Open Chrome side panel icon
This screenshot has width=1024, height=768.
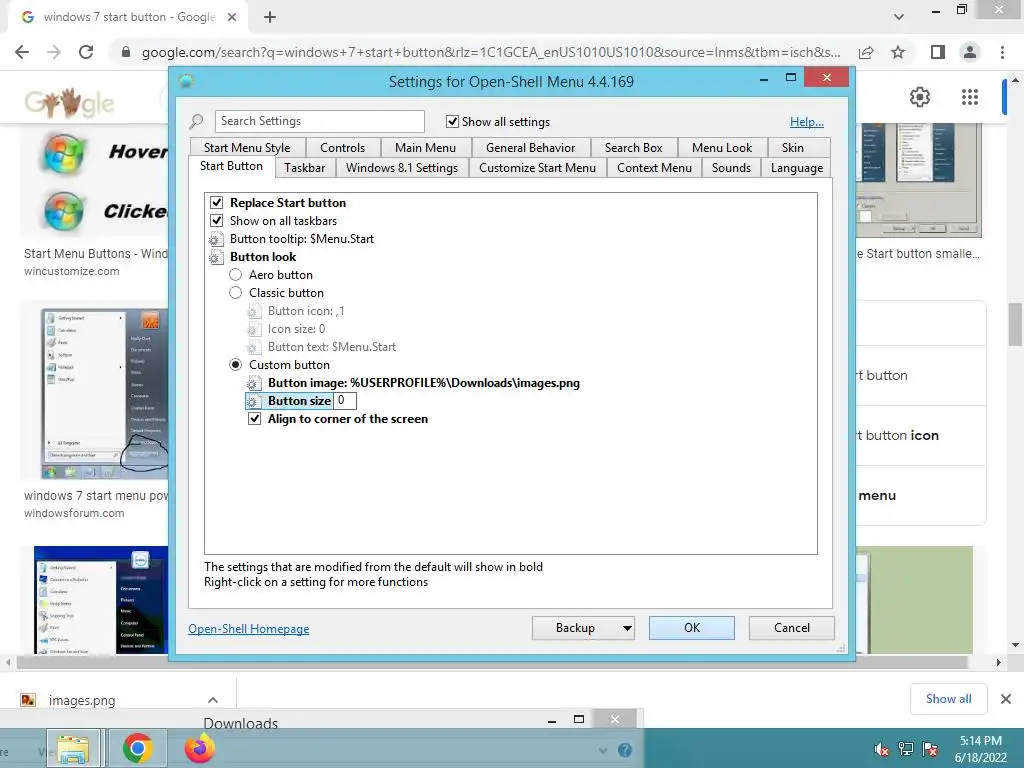tap(938, 52)
